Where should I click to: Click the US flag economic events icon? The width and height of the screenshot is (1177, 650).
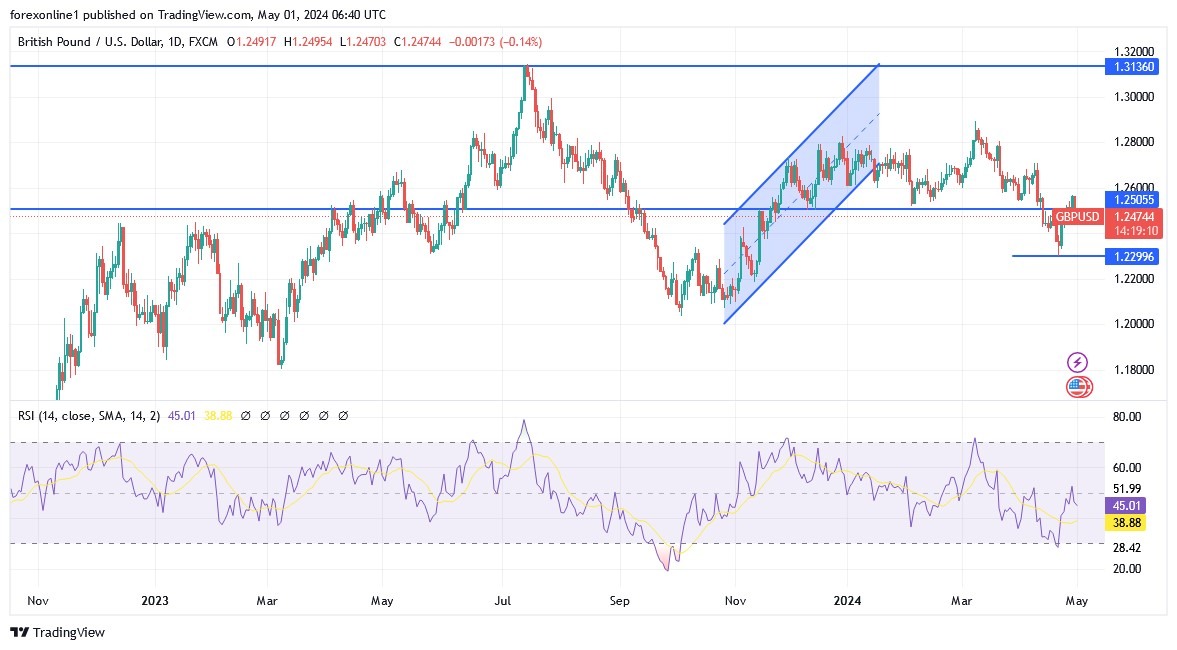(1080, 385)
